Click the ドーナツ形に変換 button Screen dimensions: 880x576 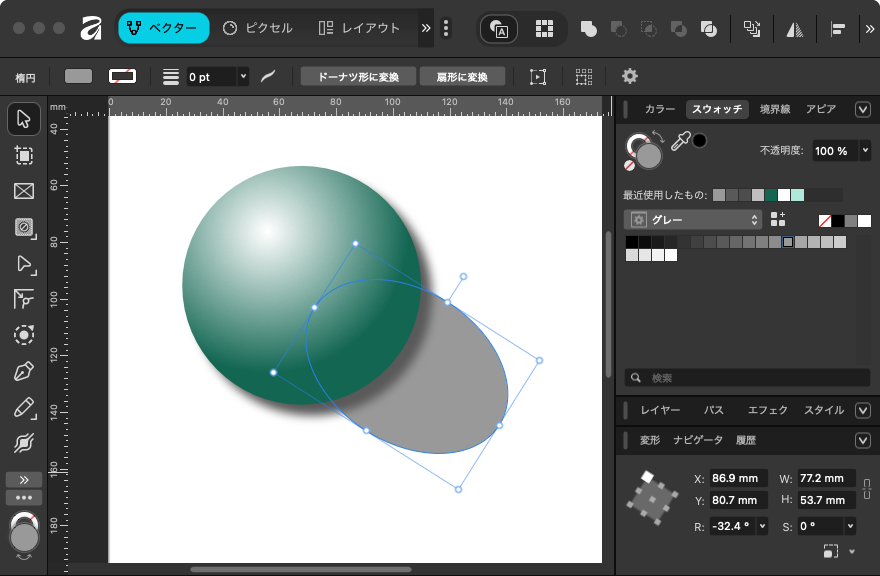pos(359,76)
